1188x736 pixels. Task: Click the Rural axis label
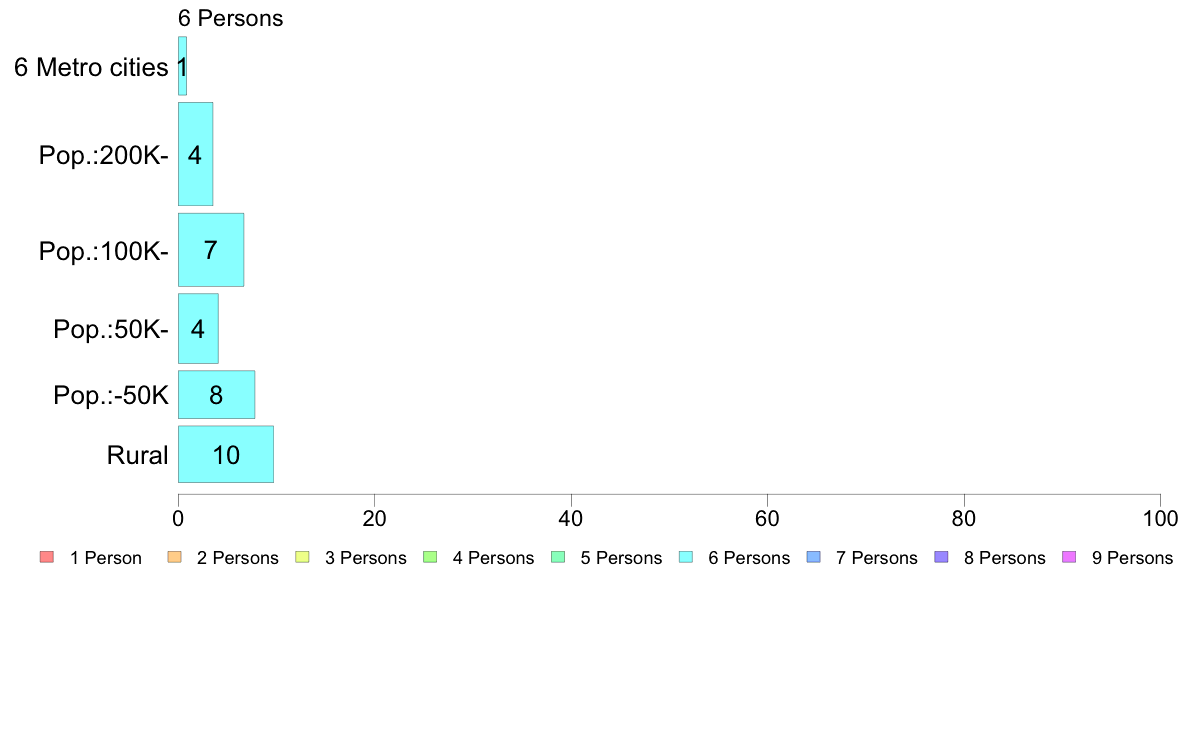pos(137,456)
